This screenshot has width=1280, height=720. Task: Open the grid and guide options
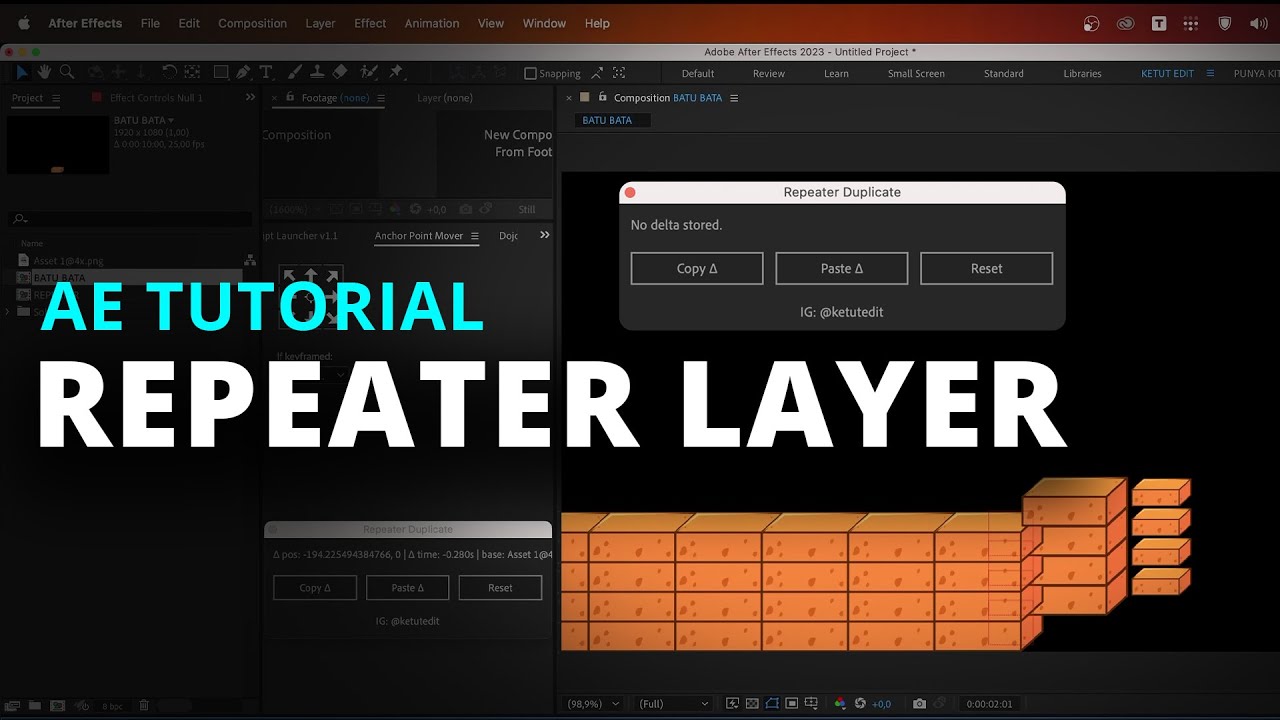coord(811,704)
